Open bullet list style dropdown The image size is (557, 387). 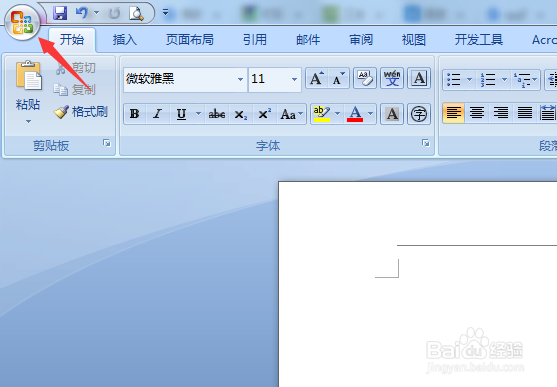[469, 79]
